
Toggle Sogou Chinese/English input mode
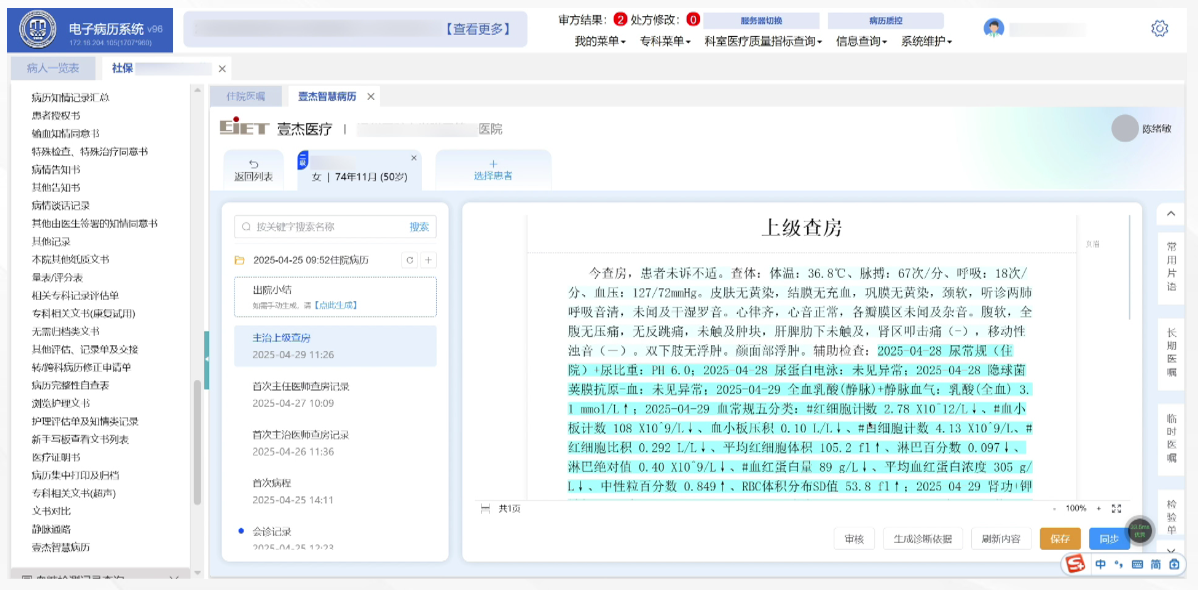pyautogui.click(x=1100, y=565)
